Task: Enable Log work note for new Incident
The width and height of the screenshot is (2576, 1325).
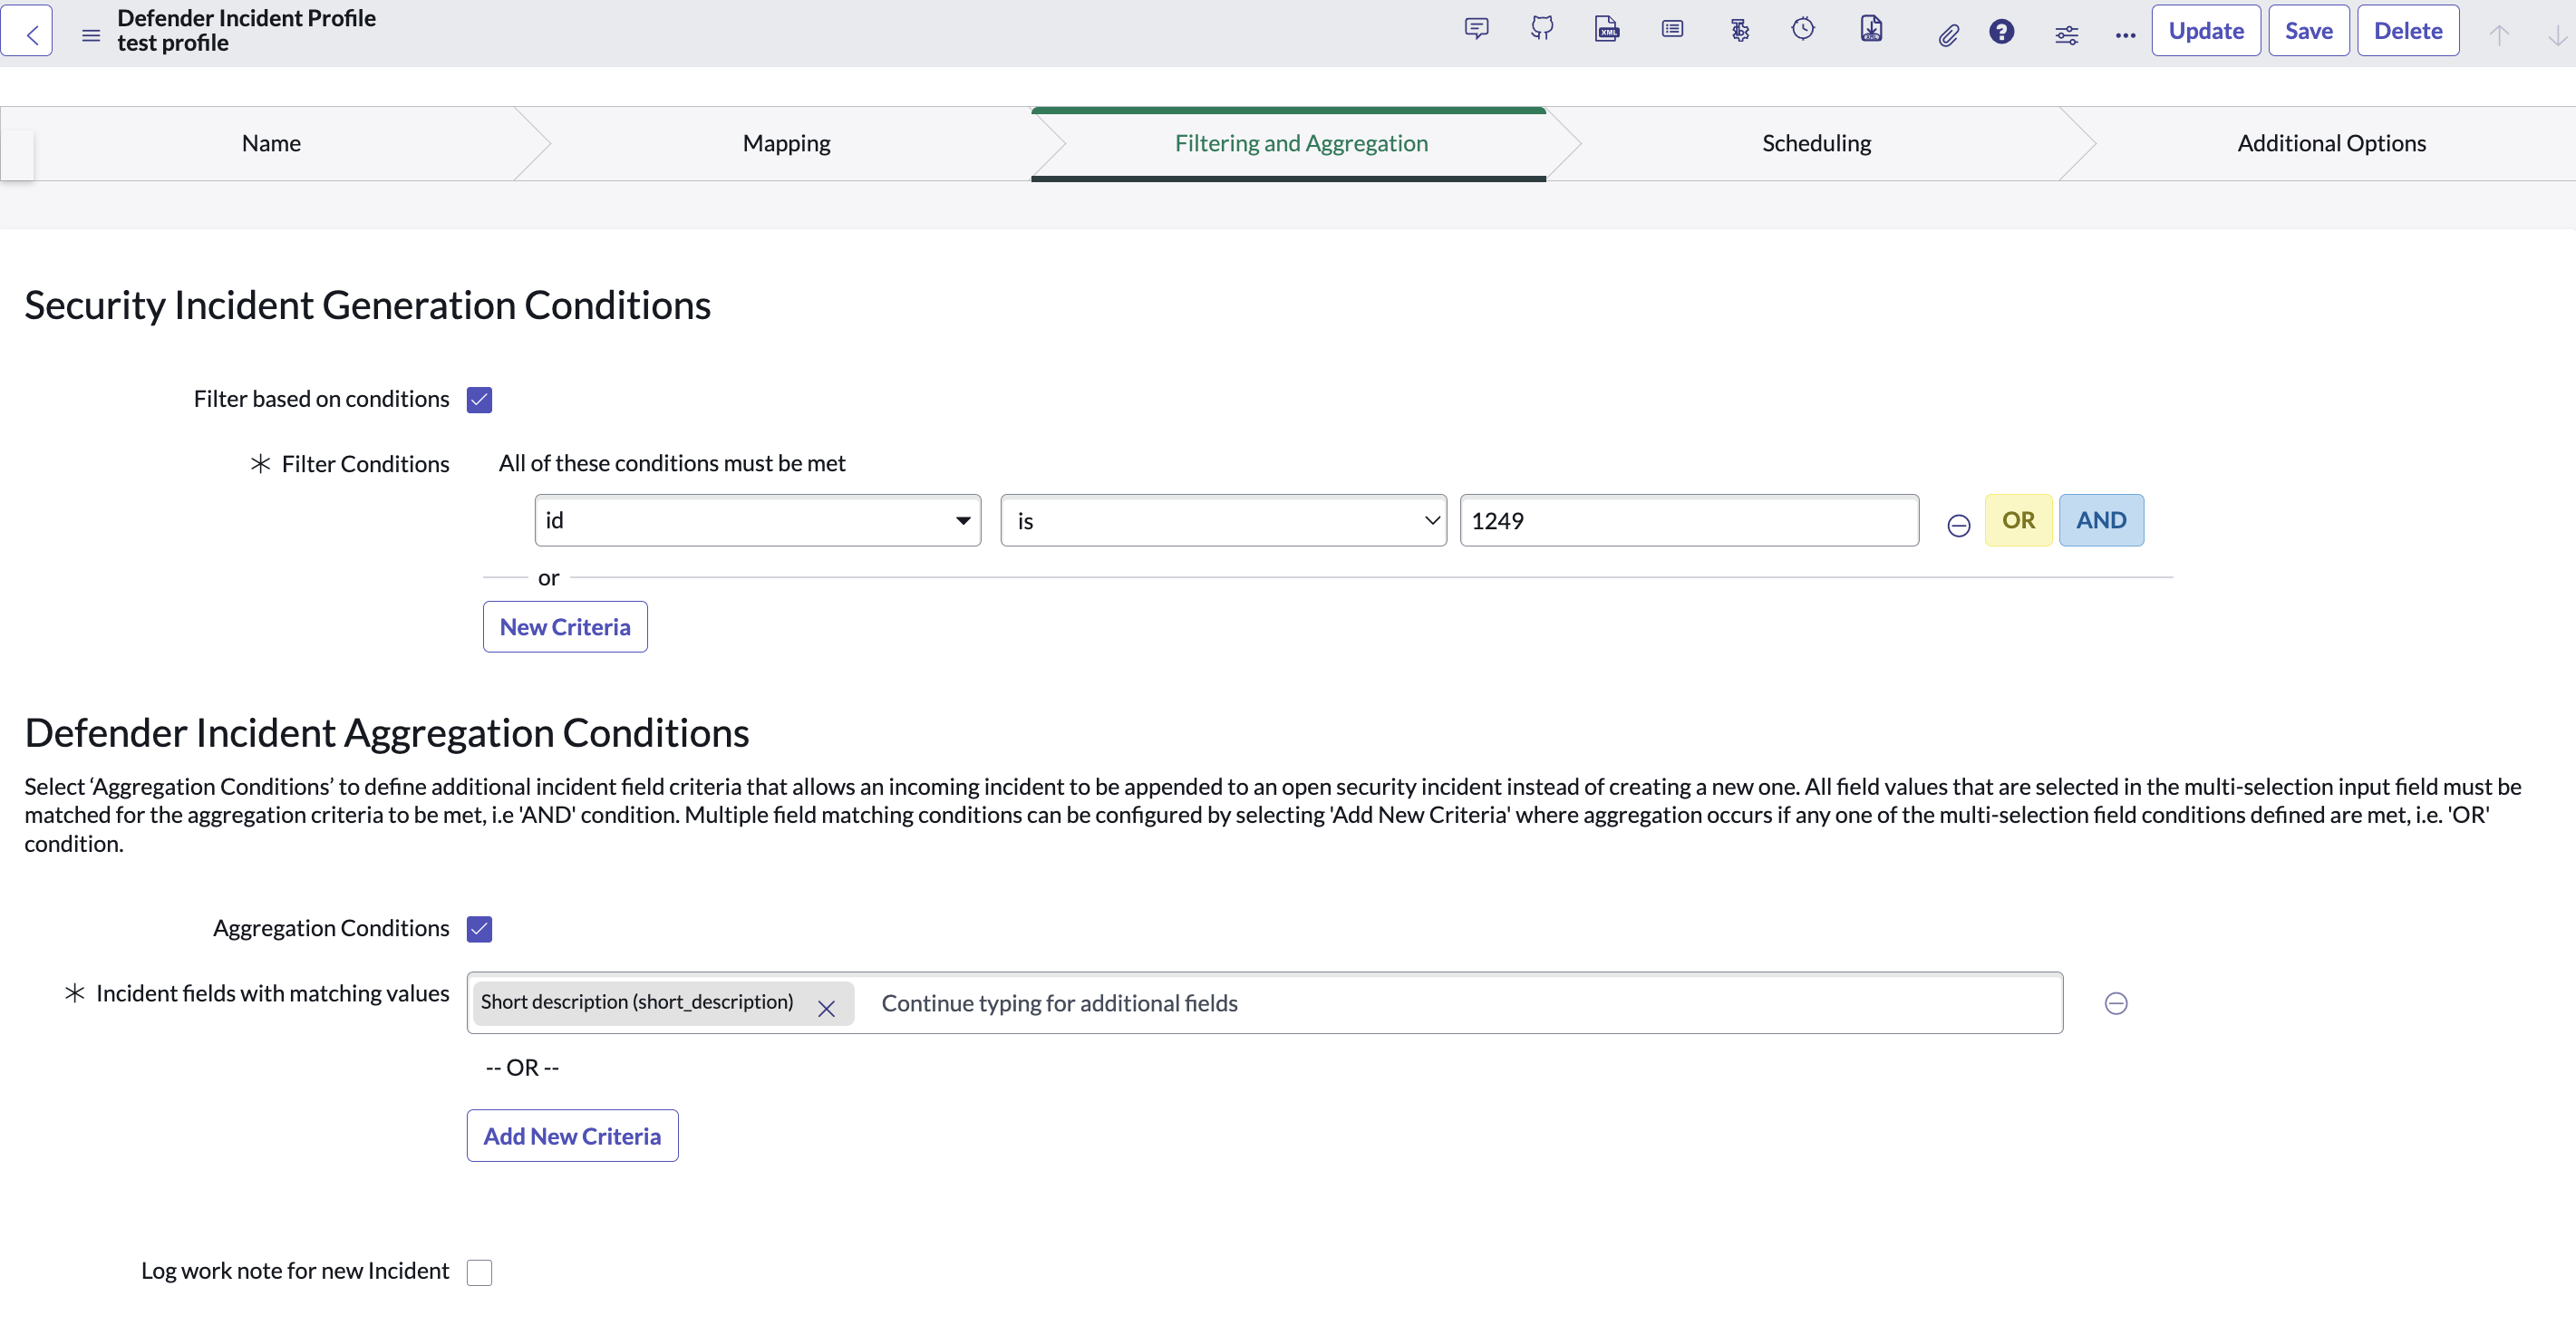Action: click(x=479, y=1272)
